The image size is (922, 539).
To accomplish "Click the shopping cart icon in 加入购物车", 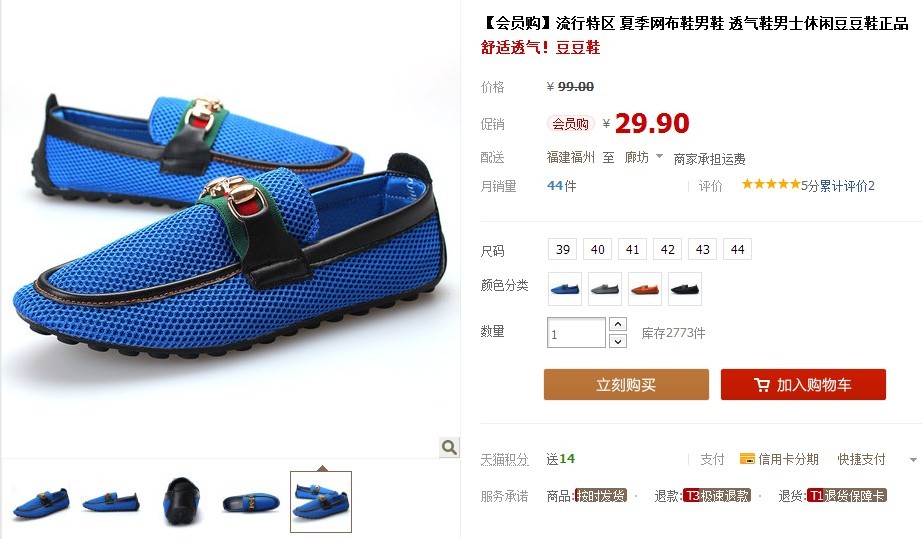I will point(762,385).
